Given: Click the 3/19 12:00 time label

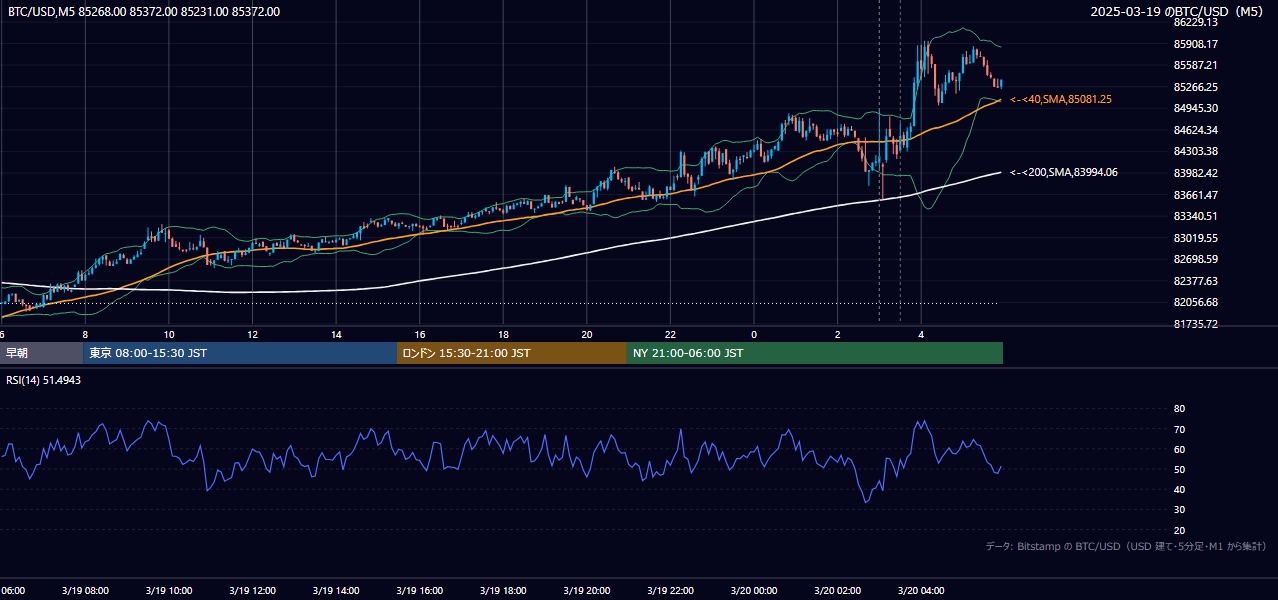Looking at the screenshot, I should pos(252,591).
